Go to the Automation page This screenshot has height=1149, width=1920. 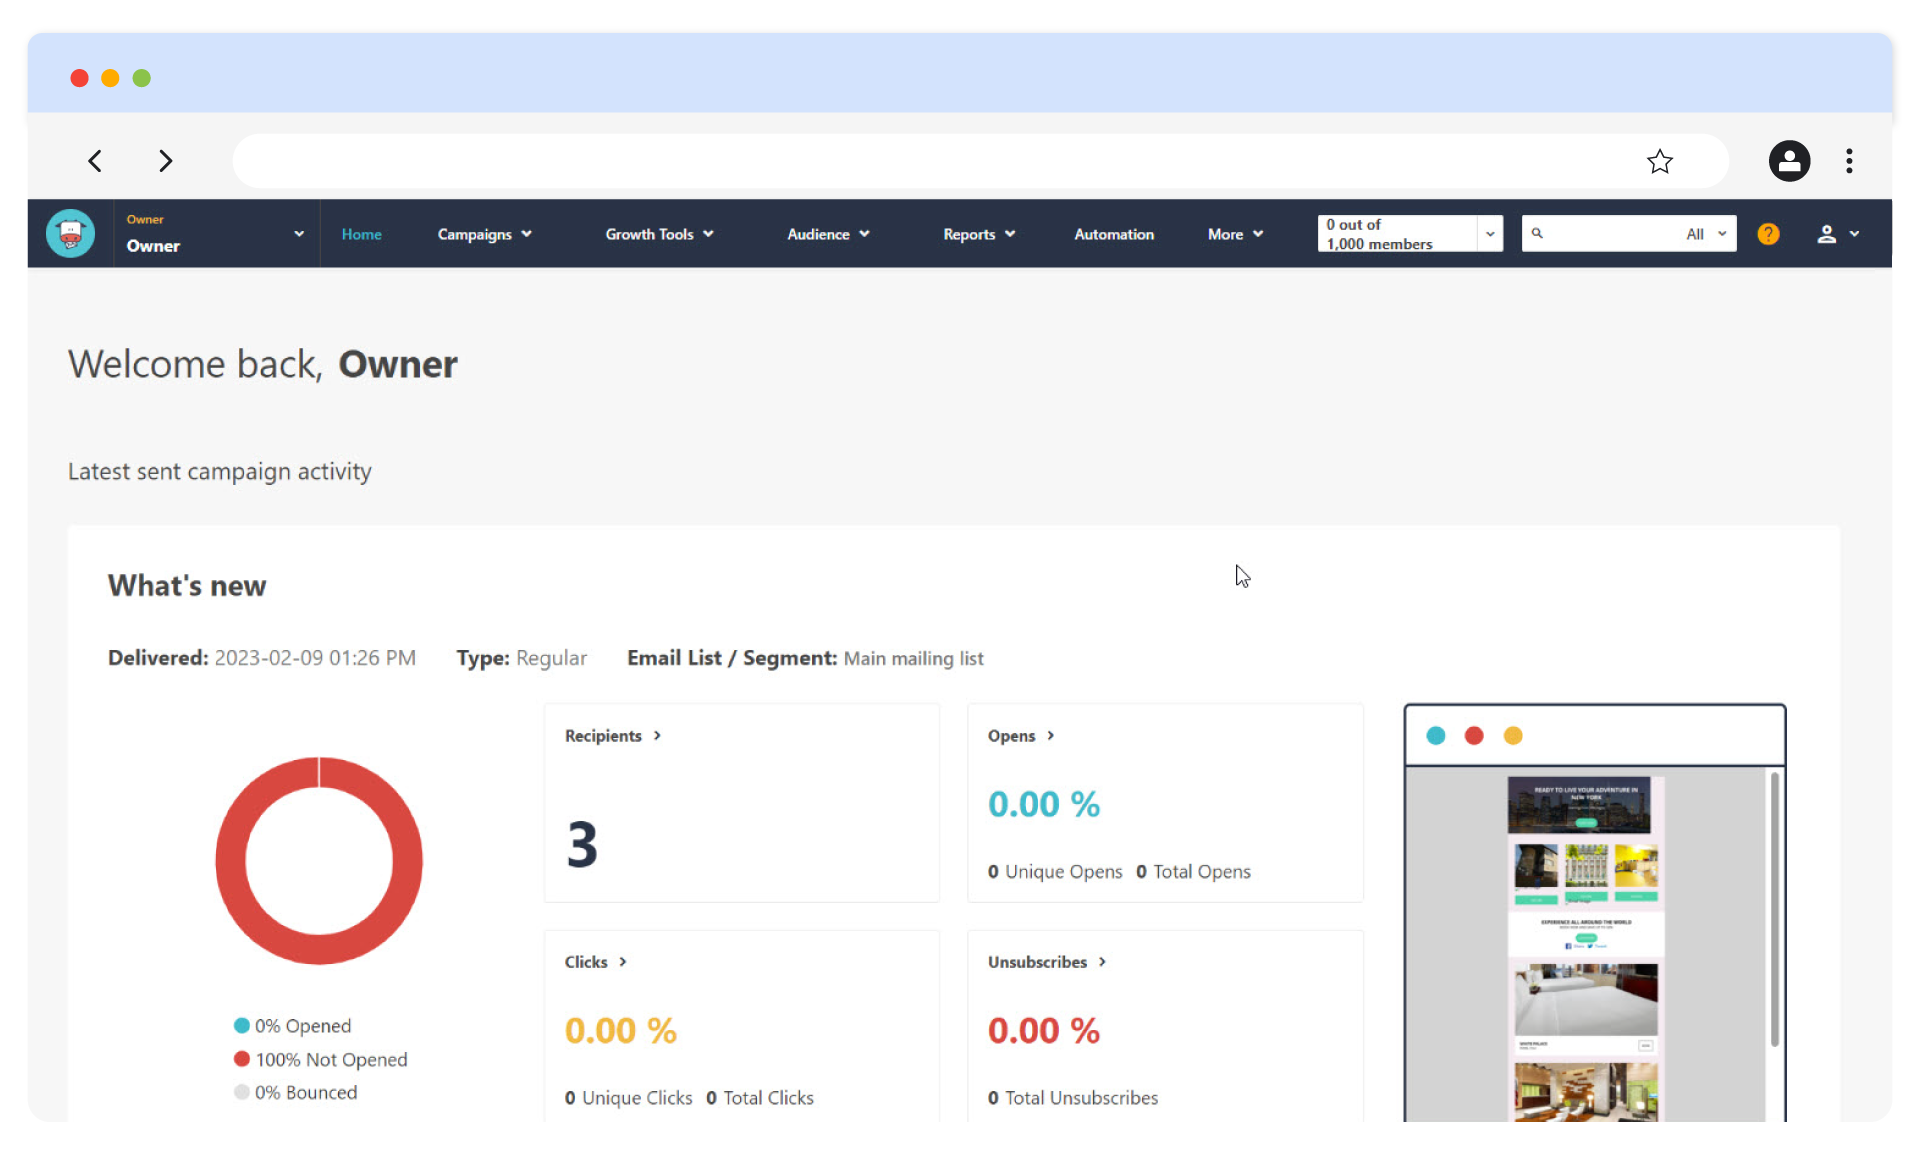(1113, 234)
